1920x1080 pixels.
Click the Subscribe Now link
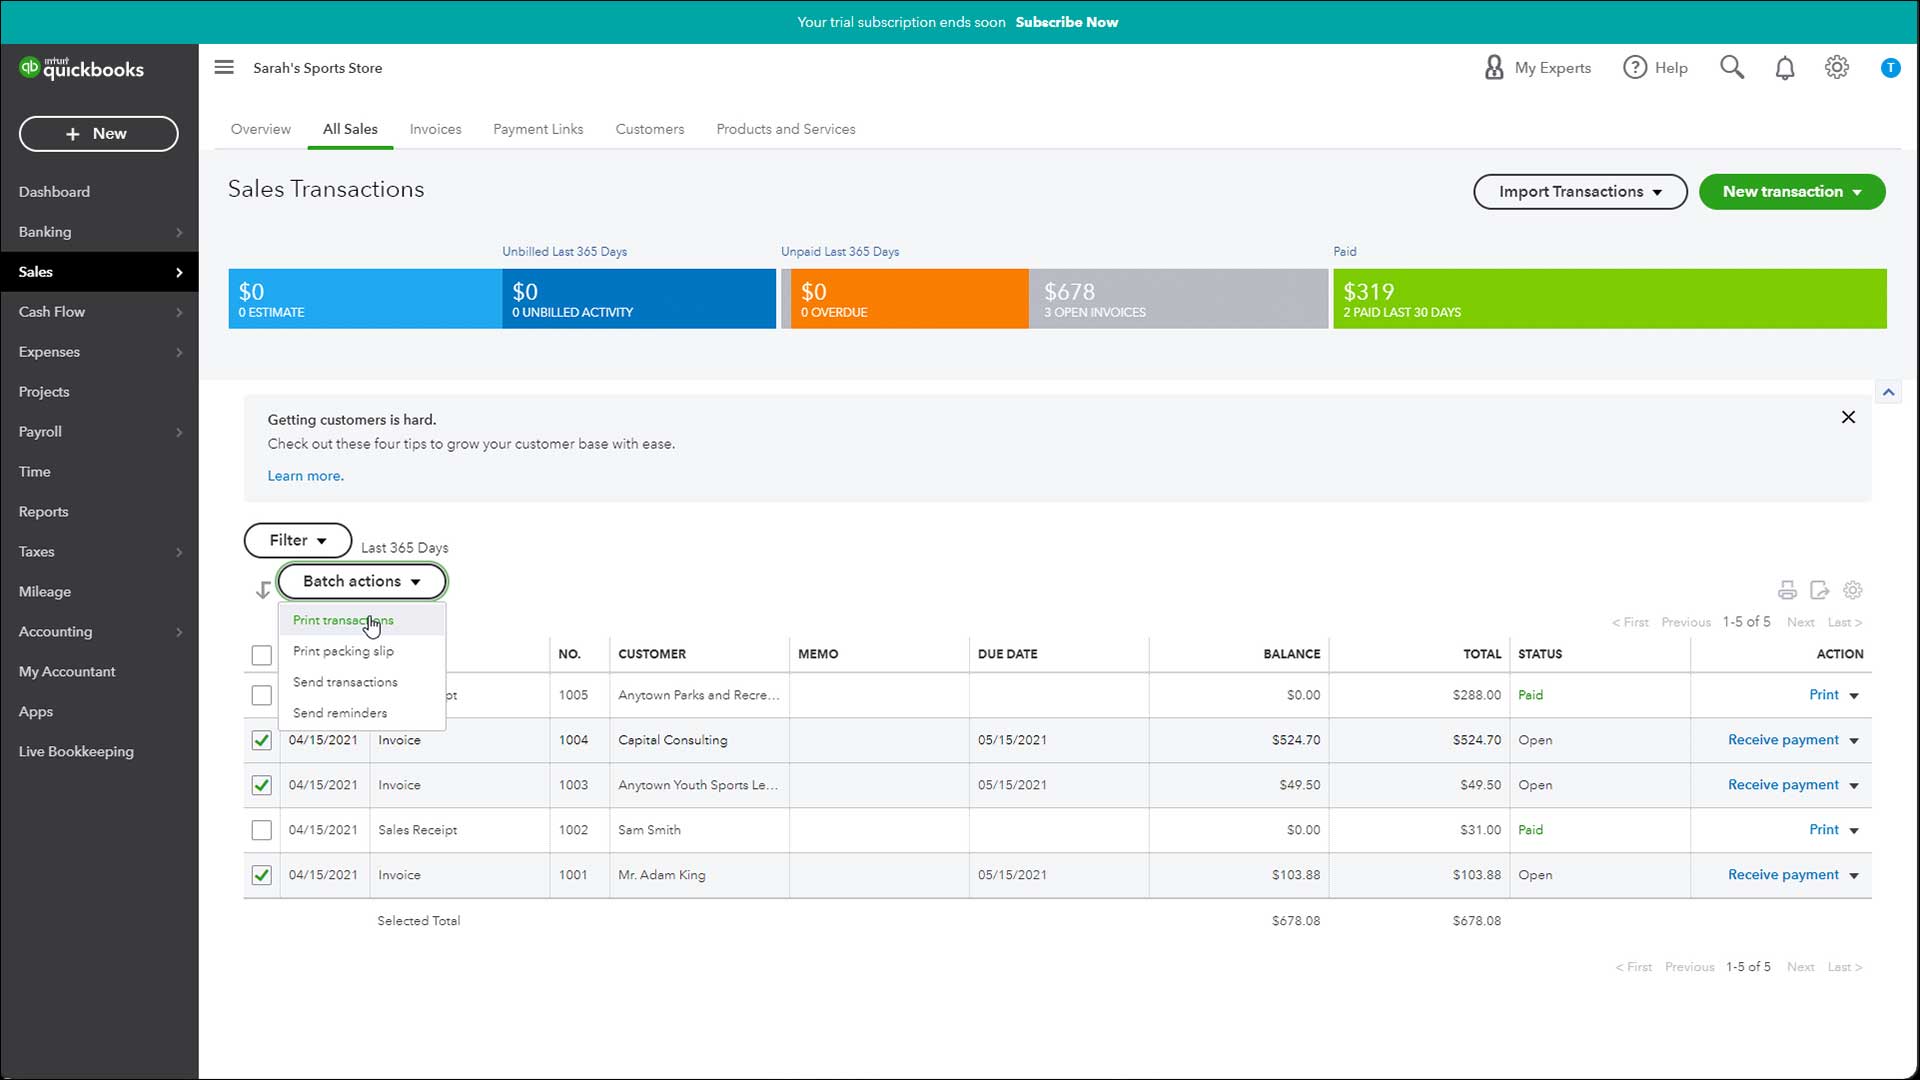click(x=1067, y=22)
